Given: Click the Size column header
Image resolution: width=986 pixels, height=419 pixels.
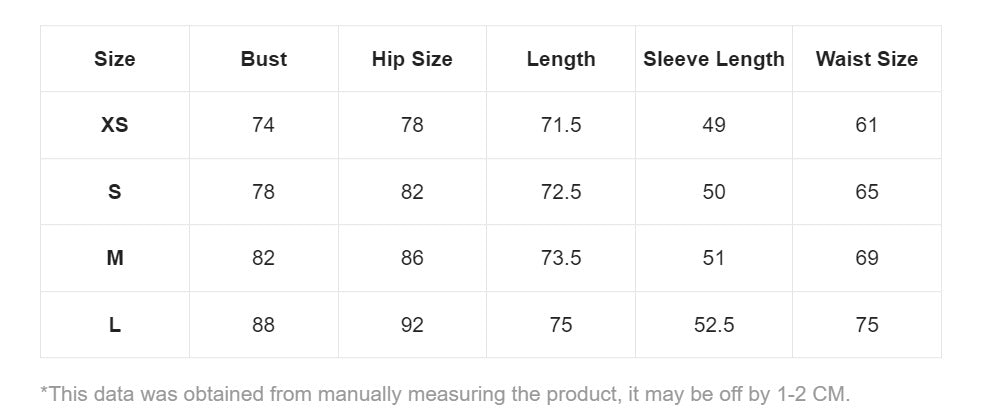Looking at the screenshot, I should tap(114, 59).
